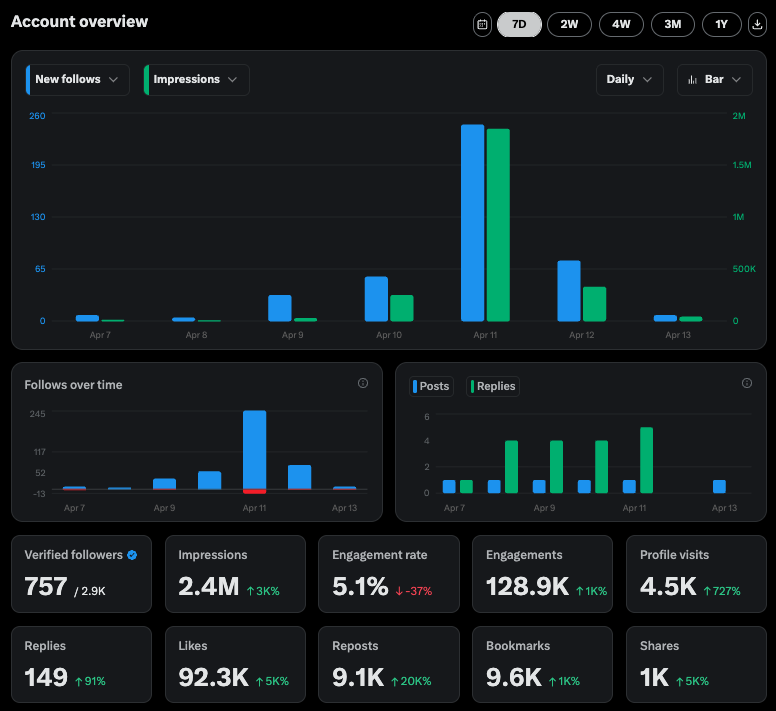Click the bar chart icon in Bar selector

pos(693,80)
